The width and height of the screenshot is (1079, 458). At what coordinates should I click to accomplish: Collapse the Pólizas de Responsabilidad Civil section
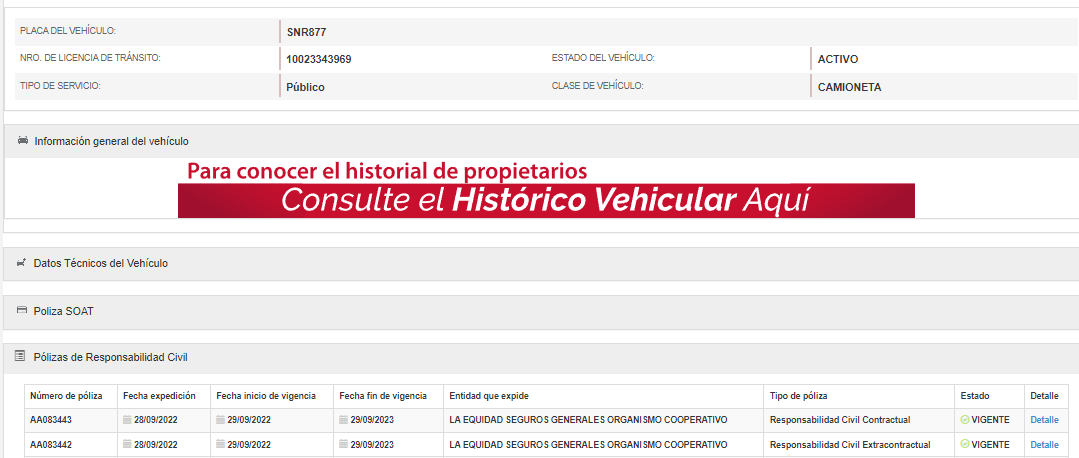click(110, 357)
